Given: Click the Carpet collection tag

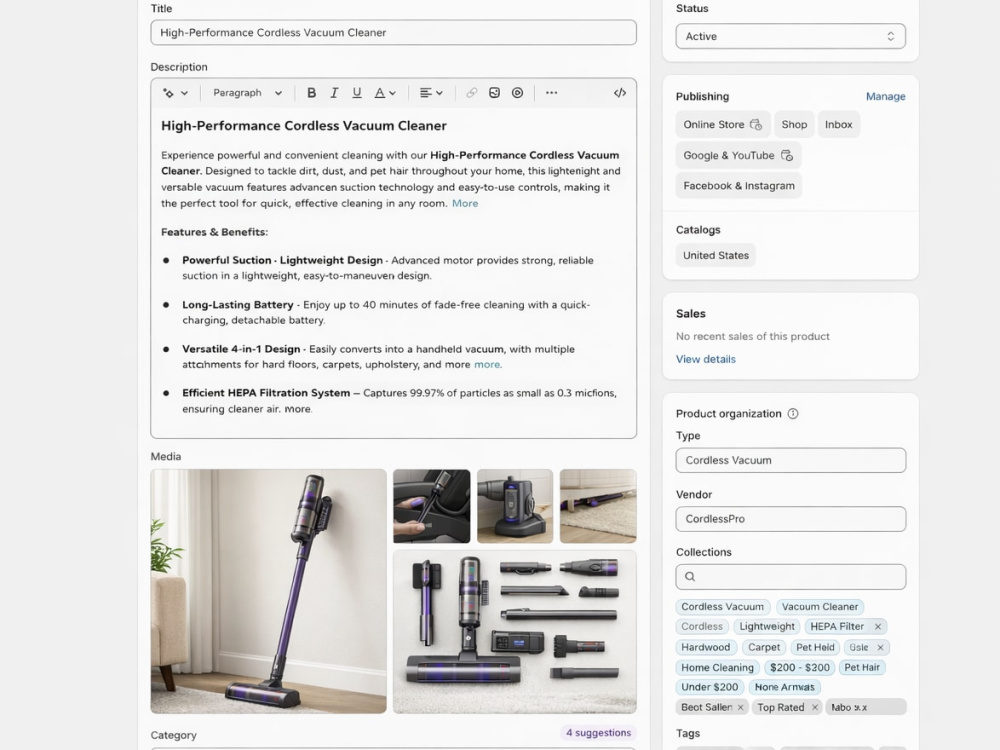Looking at the screenshot, I should pos(763,647).
